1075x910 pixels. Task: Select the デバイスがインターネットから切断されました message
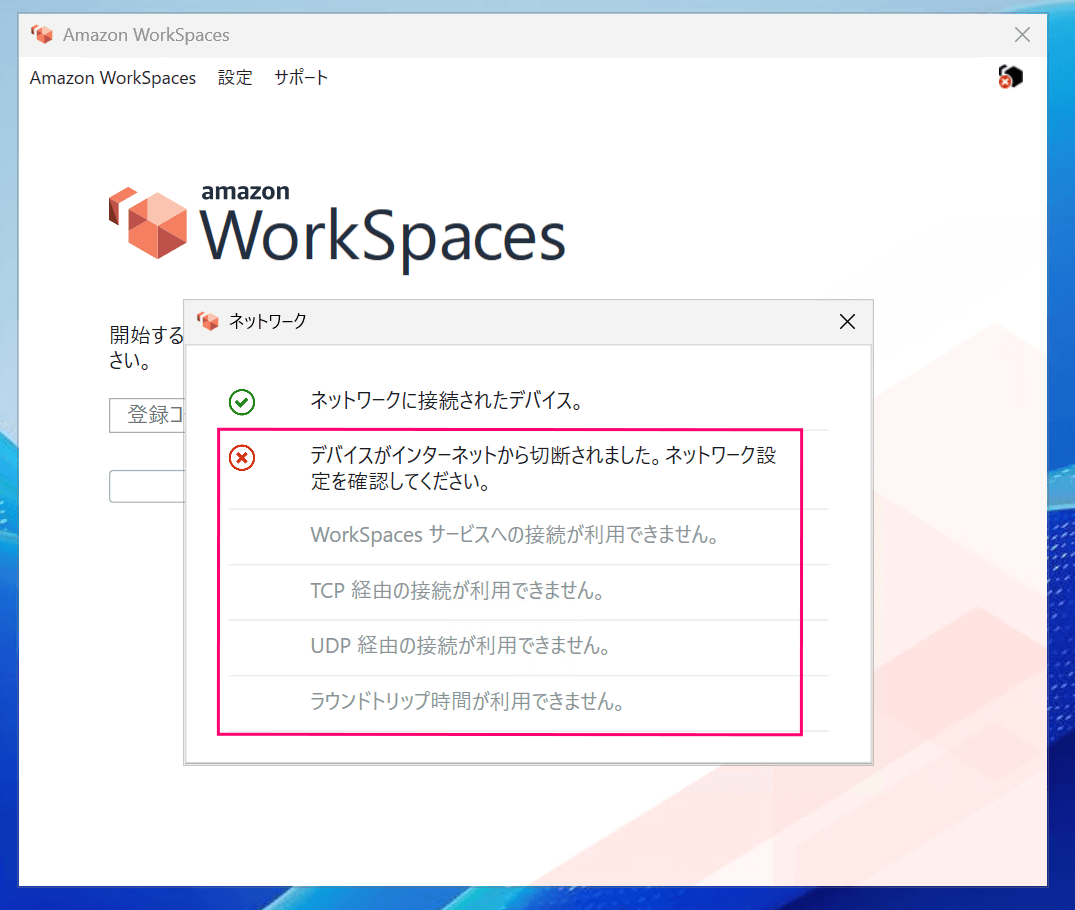pos(543,468)
